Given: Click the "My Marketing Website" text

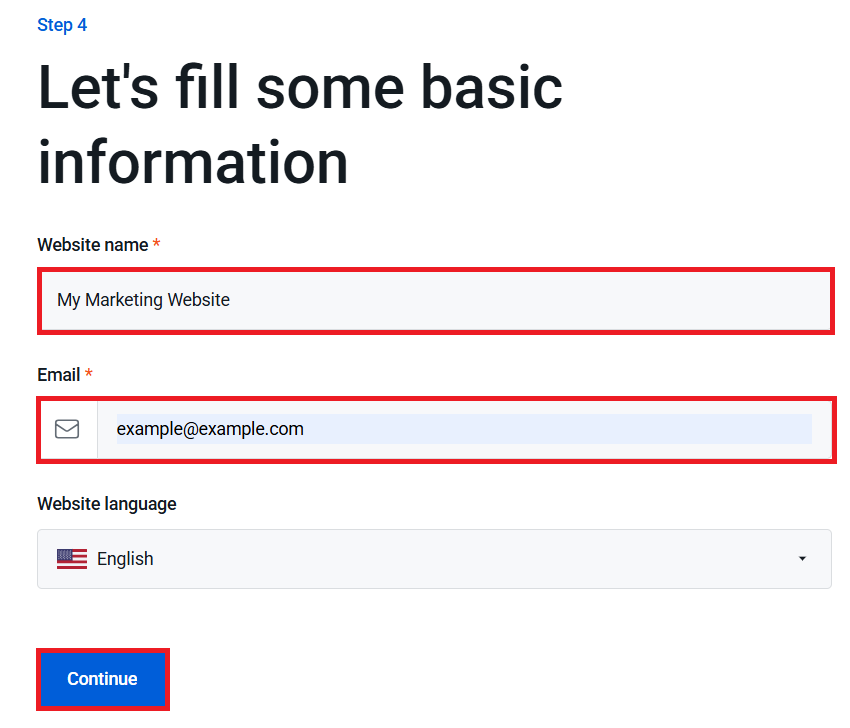Looking at the screenshot, I should [143, 299].
